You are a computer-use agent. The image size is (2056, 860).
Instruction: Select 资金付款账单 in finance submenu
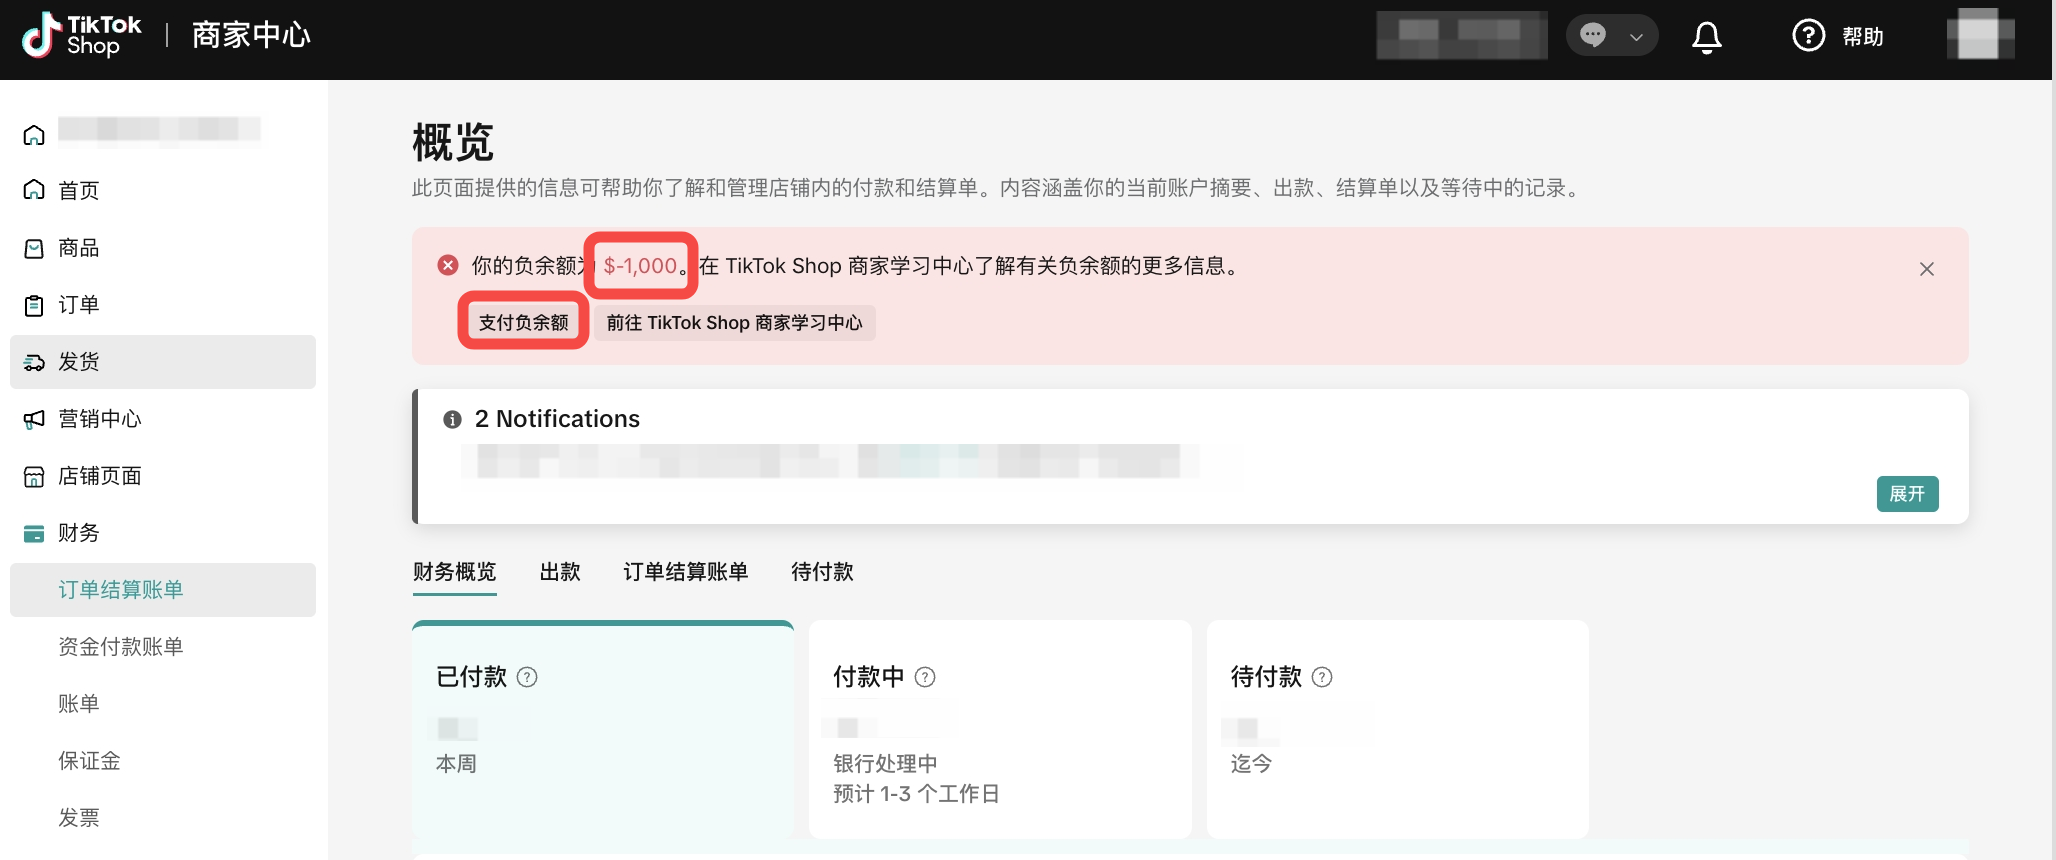coord(120,647)
